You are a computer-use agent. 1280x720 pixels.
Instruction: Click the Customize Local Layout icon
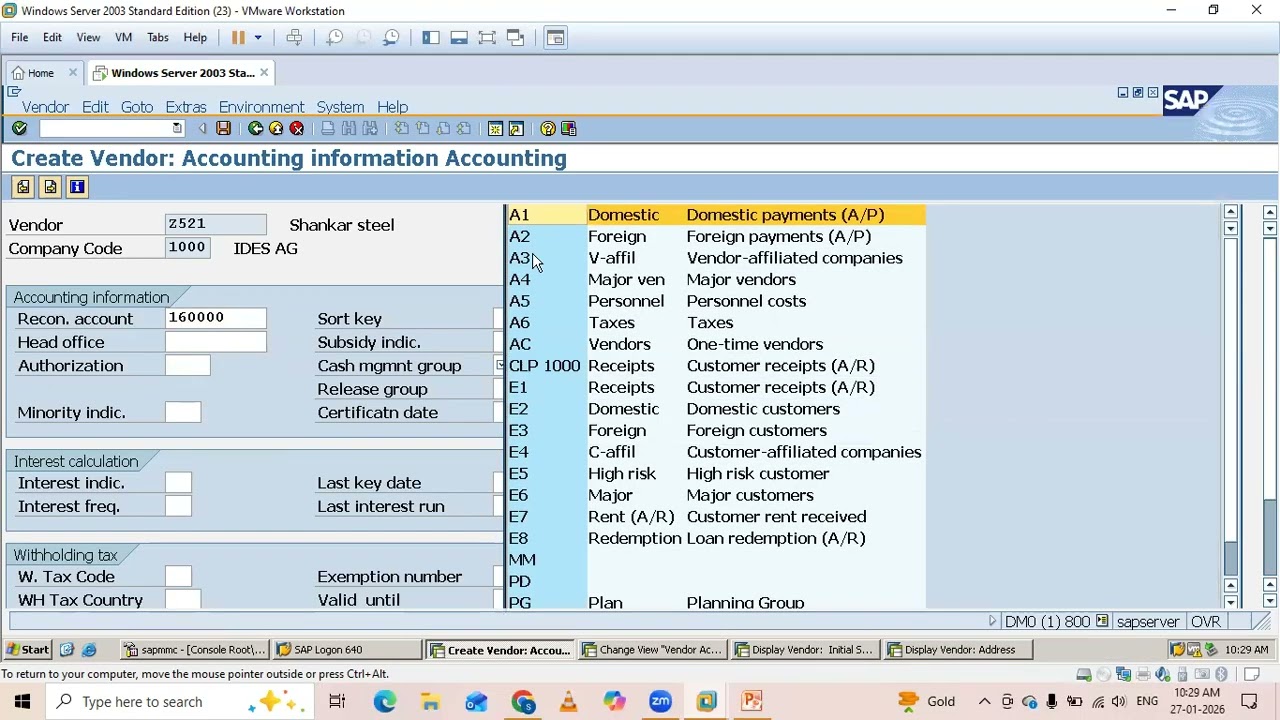(x=568, y=128)
